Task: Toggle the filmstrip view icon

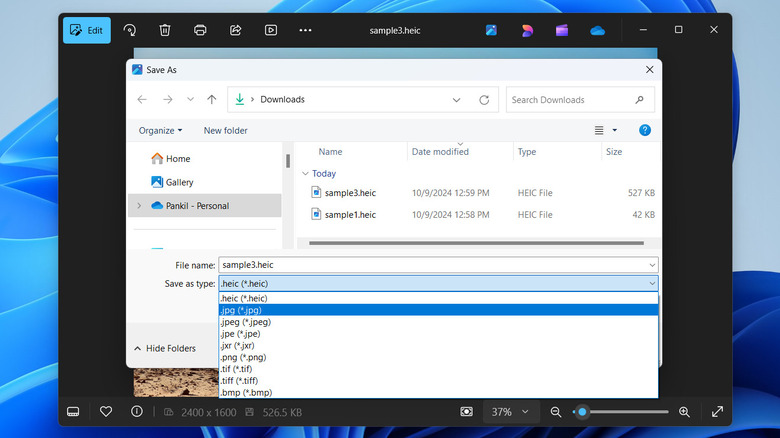Action: pyautogui.click(x=74, y=411)
